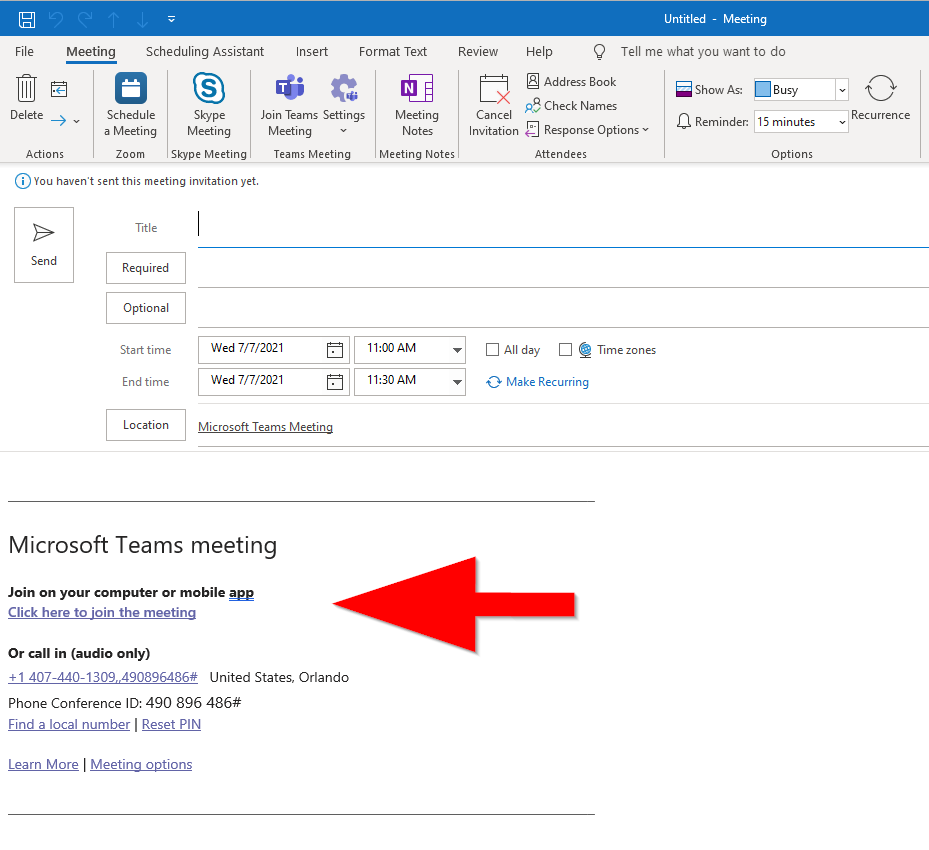
Task: Click the Undo arrow in quick access toolbar
Action: [56, 20]
